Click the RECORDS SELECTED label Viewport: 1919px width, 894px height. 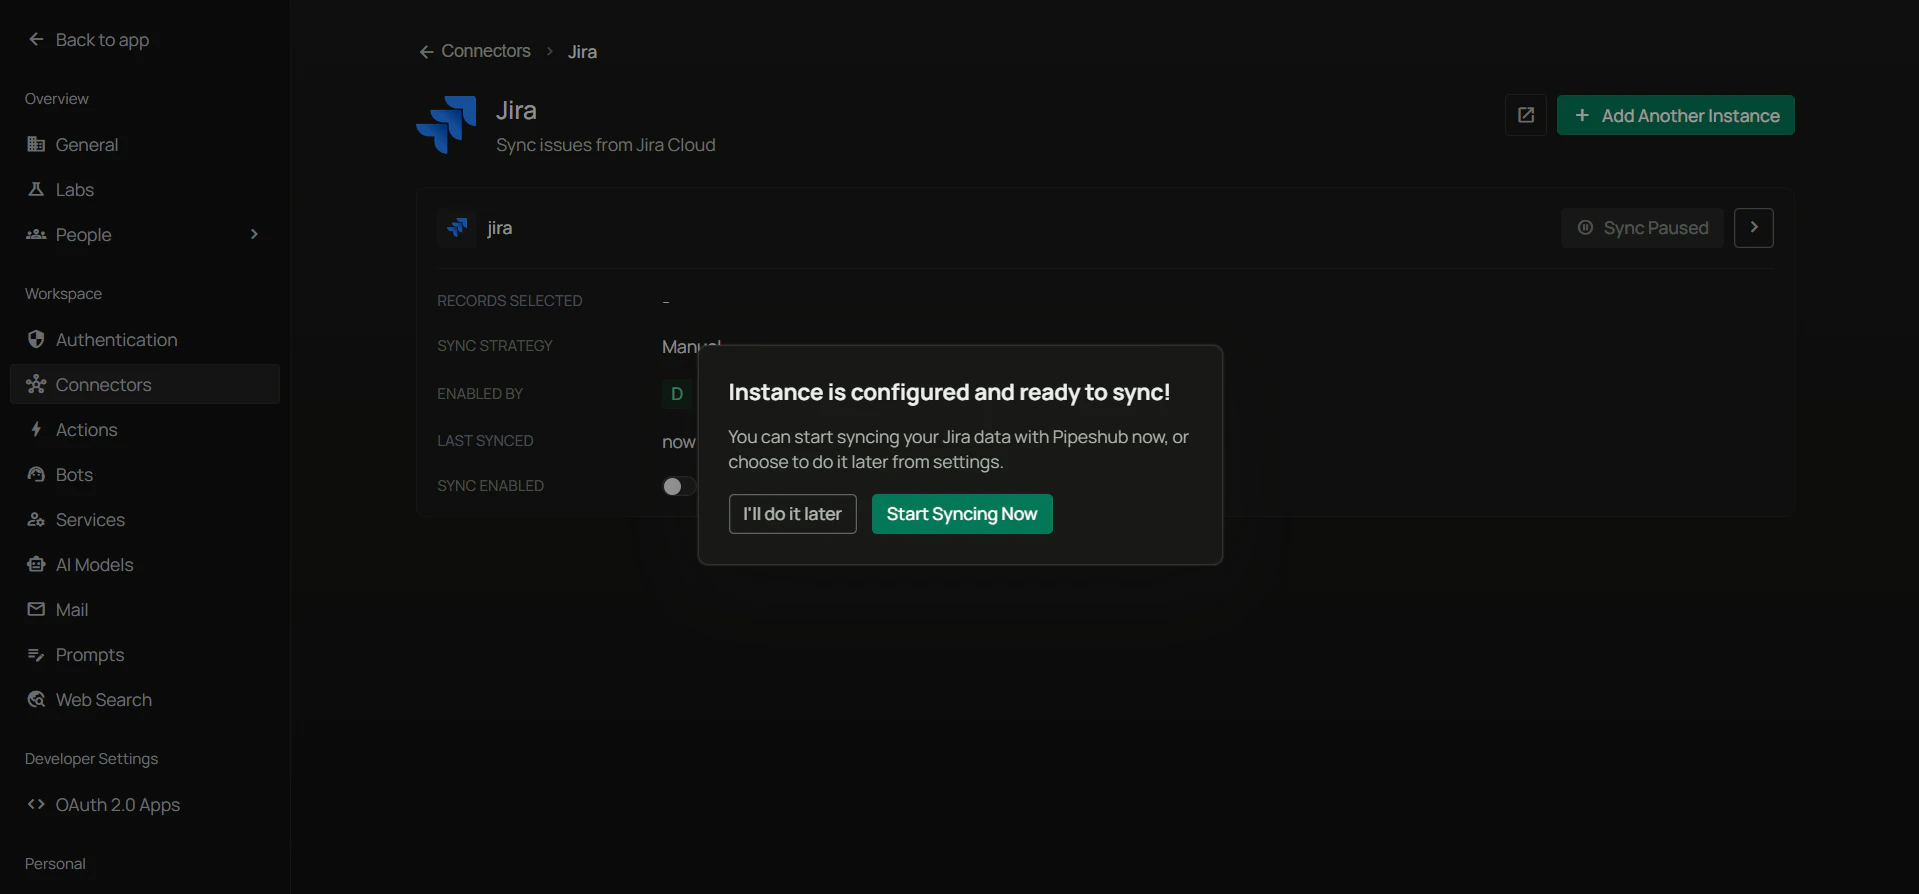(x=509, y=301)
